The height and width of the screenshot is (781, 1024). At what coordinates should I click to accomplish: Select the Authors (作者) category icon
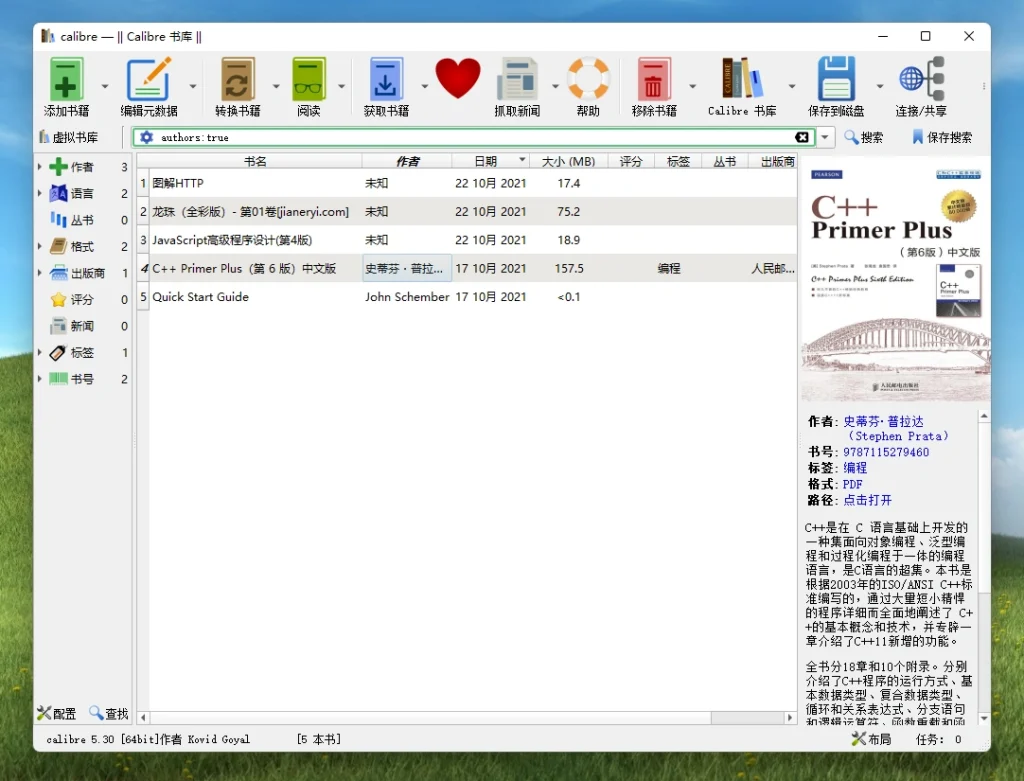pyautogui.click(x=59, y=167)
